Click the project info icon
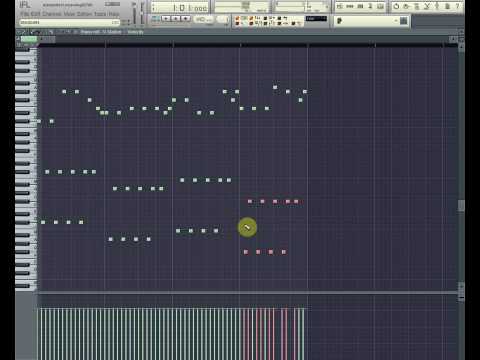Image resolution: width=480 pixels, height=360 pixels. pyautogui.click(x=447, y=6)
